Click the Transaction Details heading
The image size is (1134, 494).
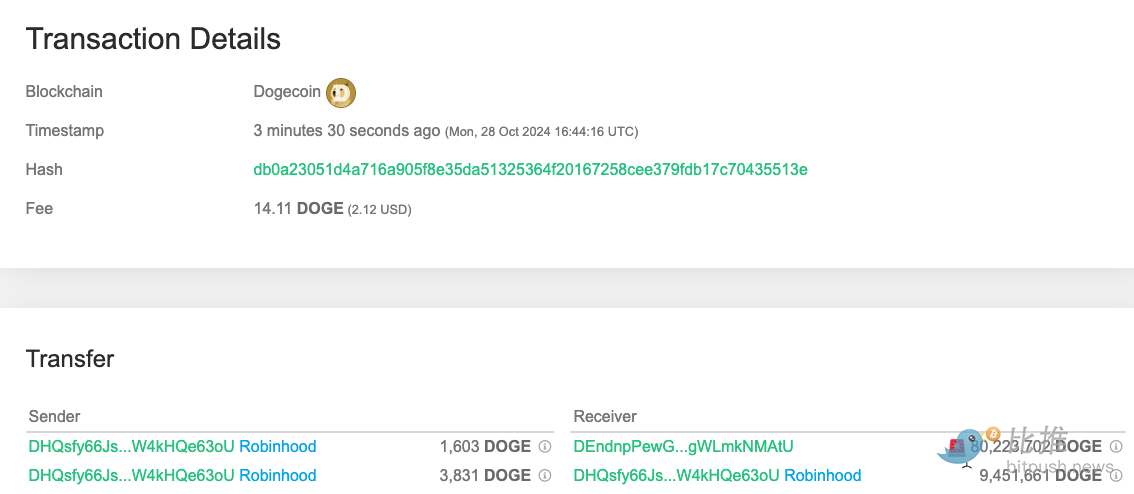(x=153, y=39)
